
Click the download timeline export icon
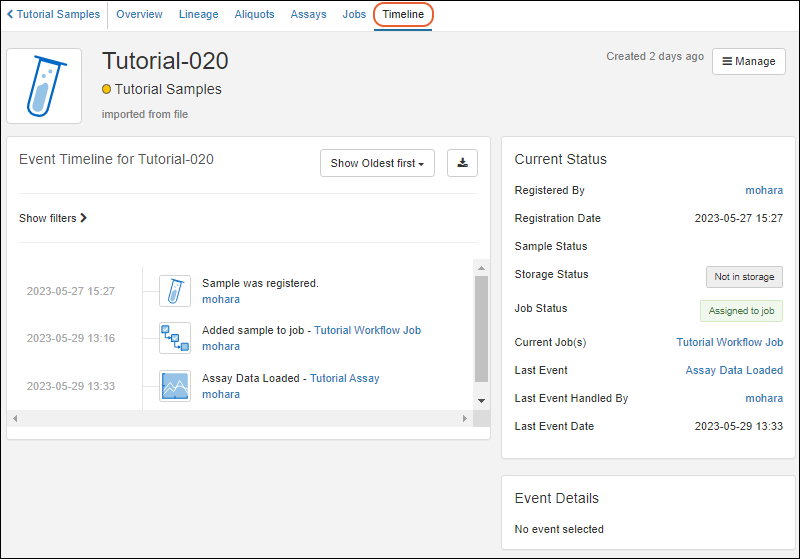coord(462,163)
